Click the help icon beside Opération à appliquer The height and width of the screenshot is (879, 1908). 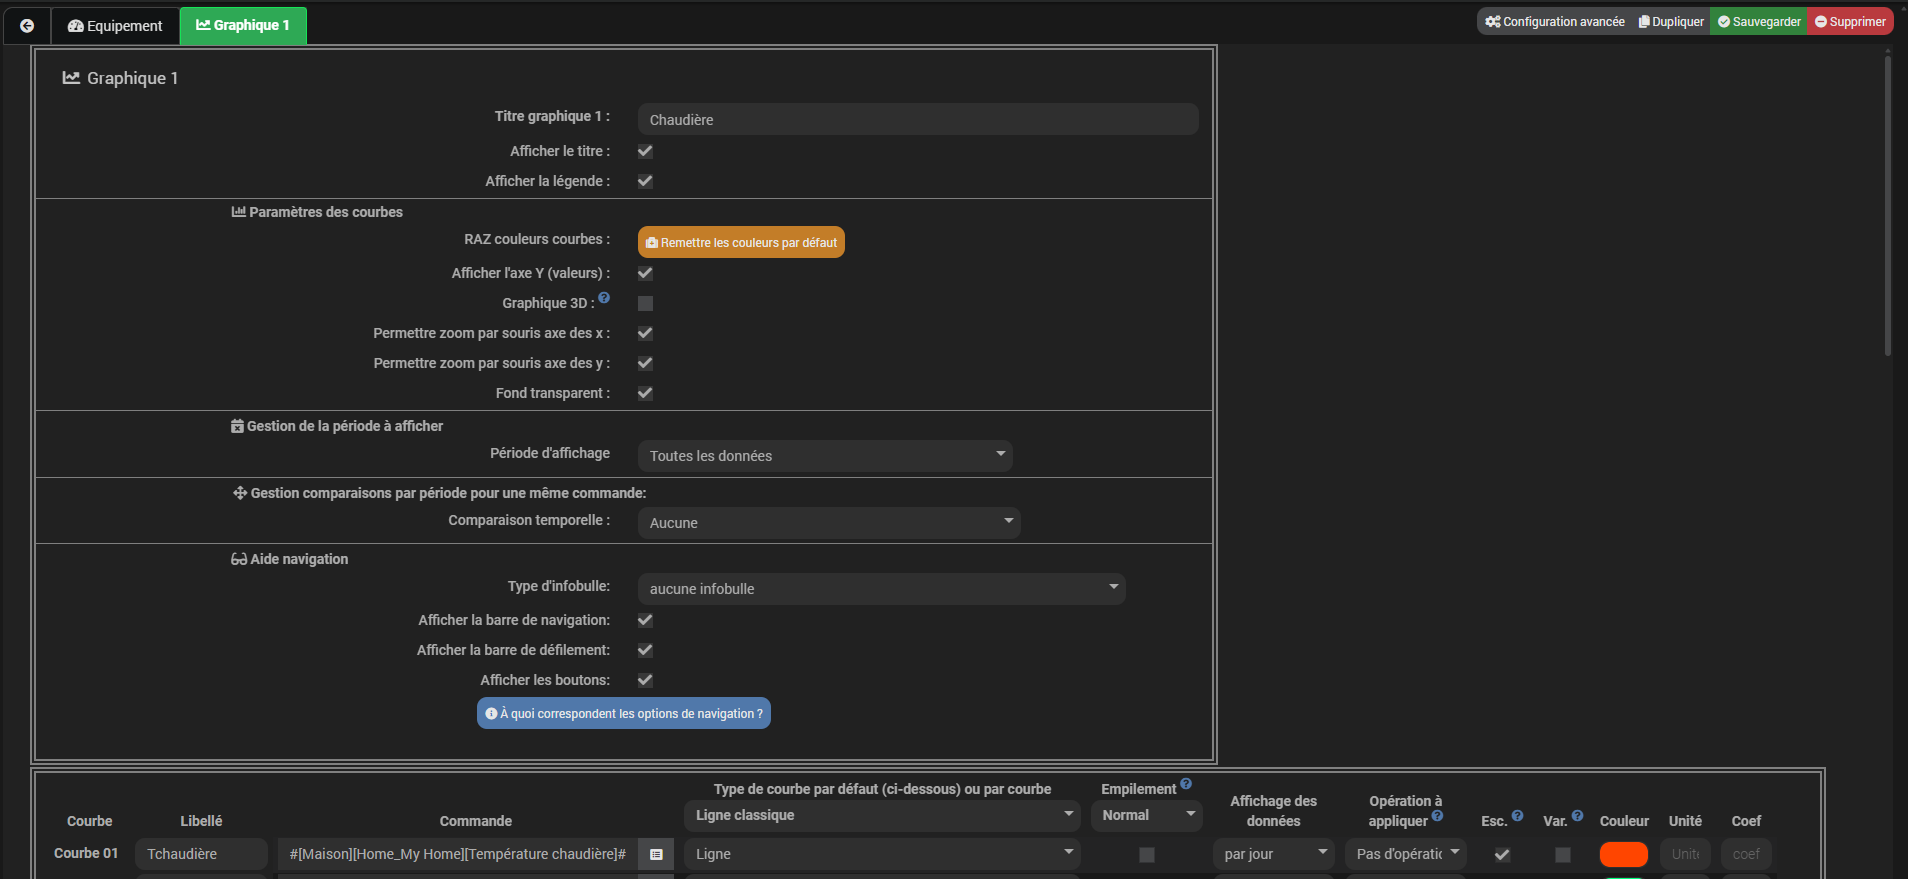tap(1437, 816)
